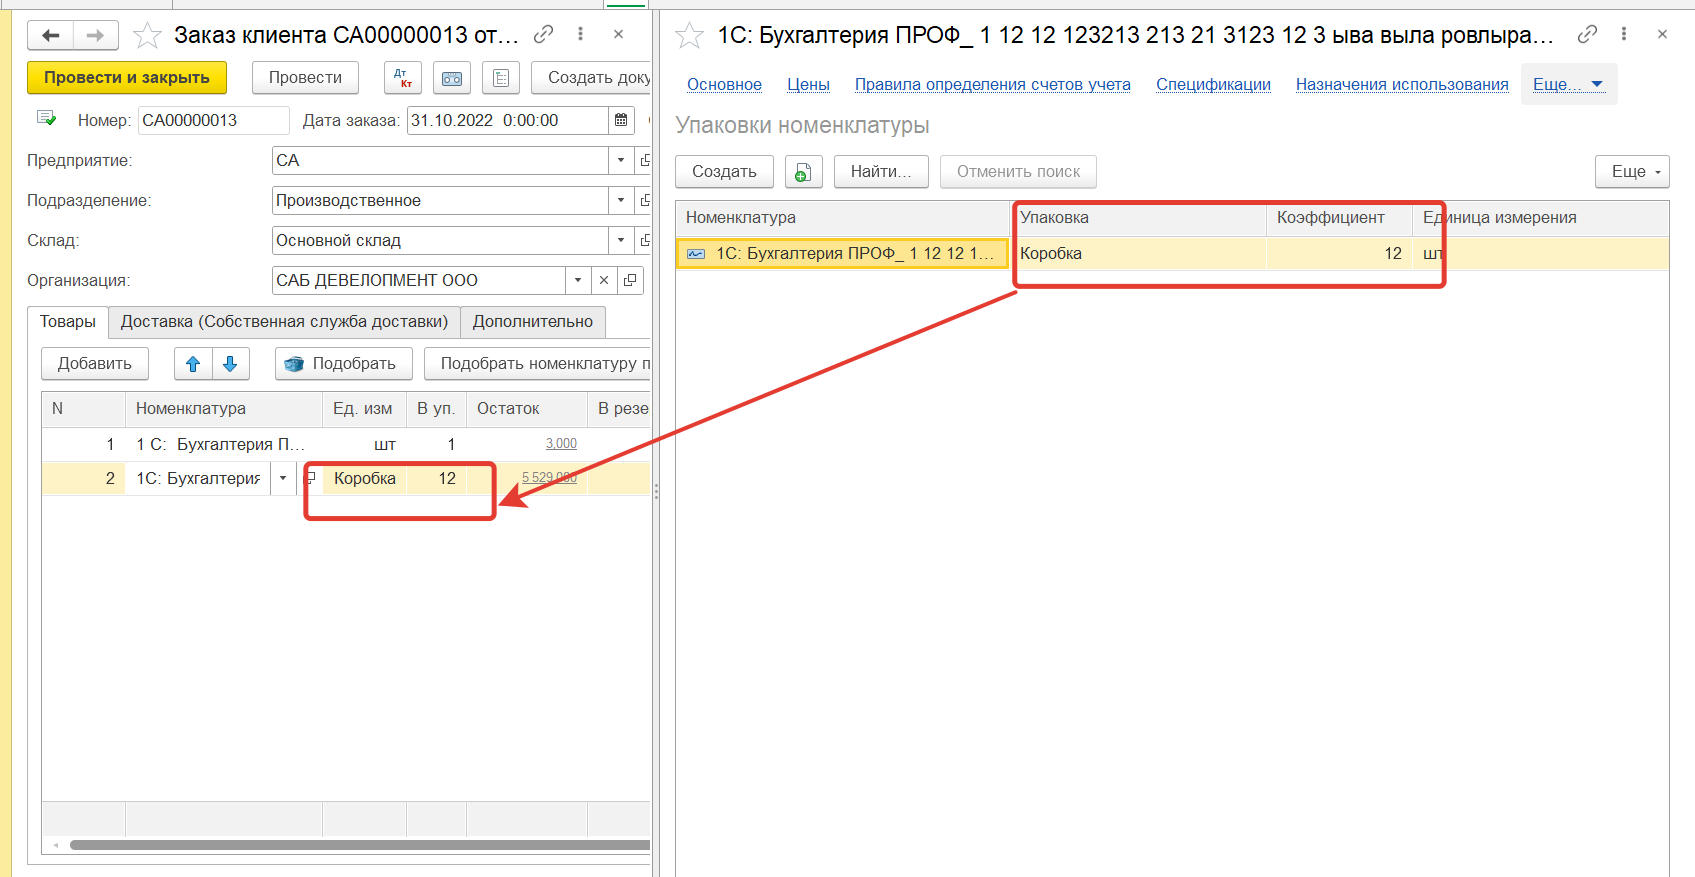1695x877 pixels.
Task: Click the Номер input field
Action: click(213, 120)
